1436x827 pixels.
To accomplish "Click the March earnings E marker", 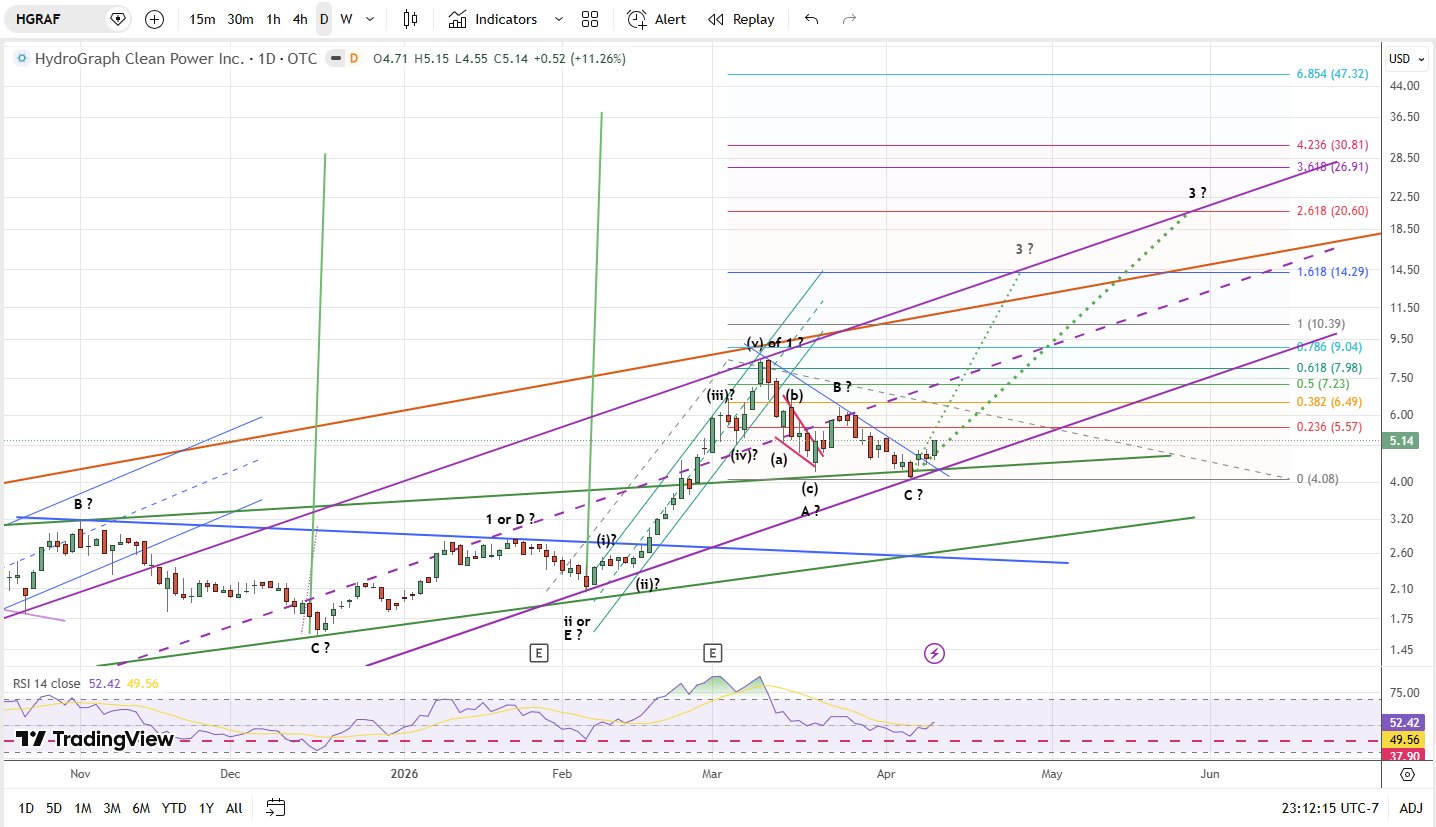I will tap(712, 653).
